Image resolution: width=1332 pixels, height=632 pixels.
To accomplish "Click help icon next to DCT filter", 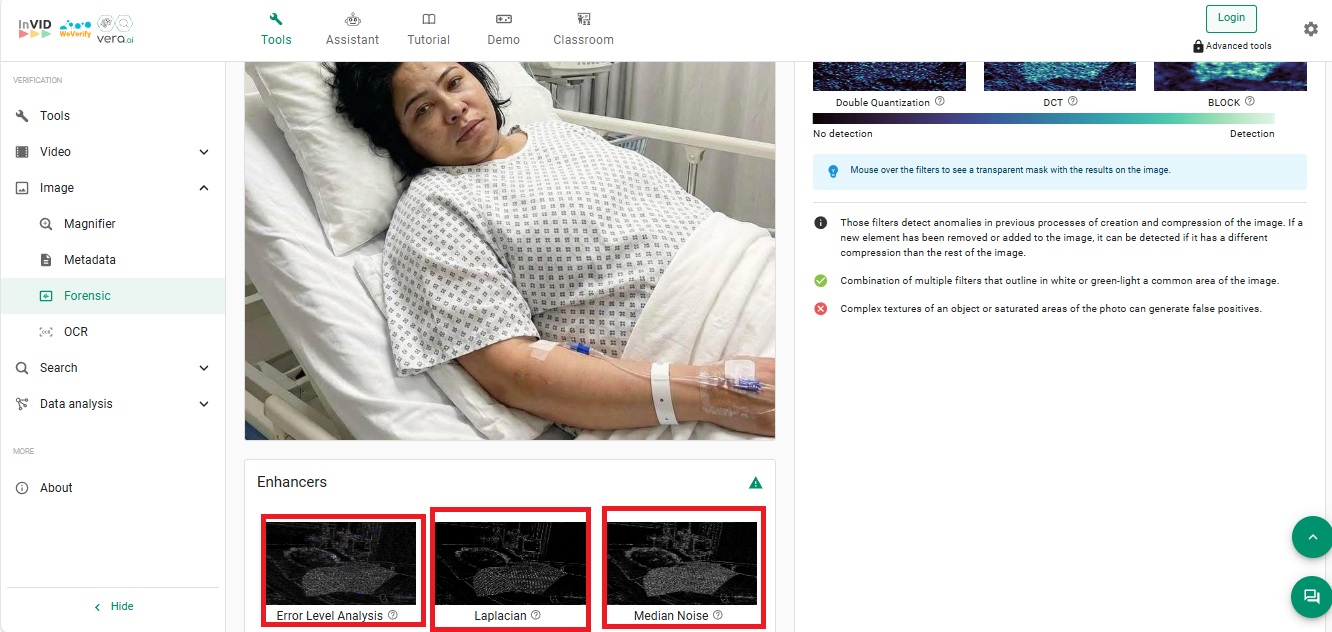I will 1073,102.
